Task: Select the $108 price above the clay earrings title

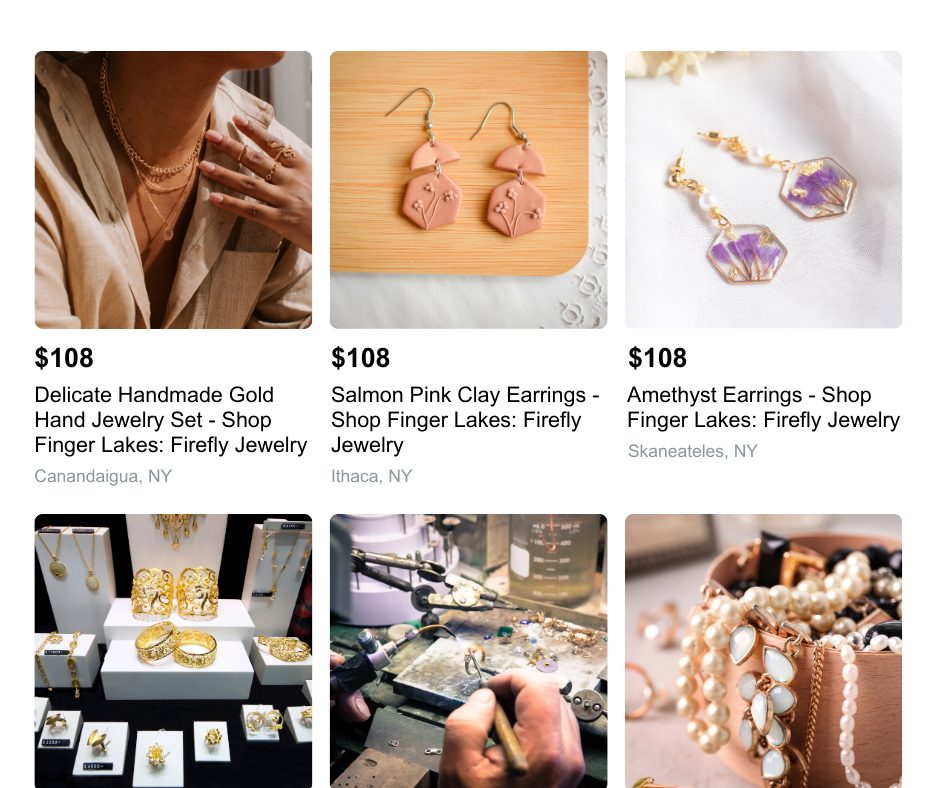Action: pos(360,358)
